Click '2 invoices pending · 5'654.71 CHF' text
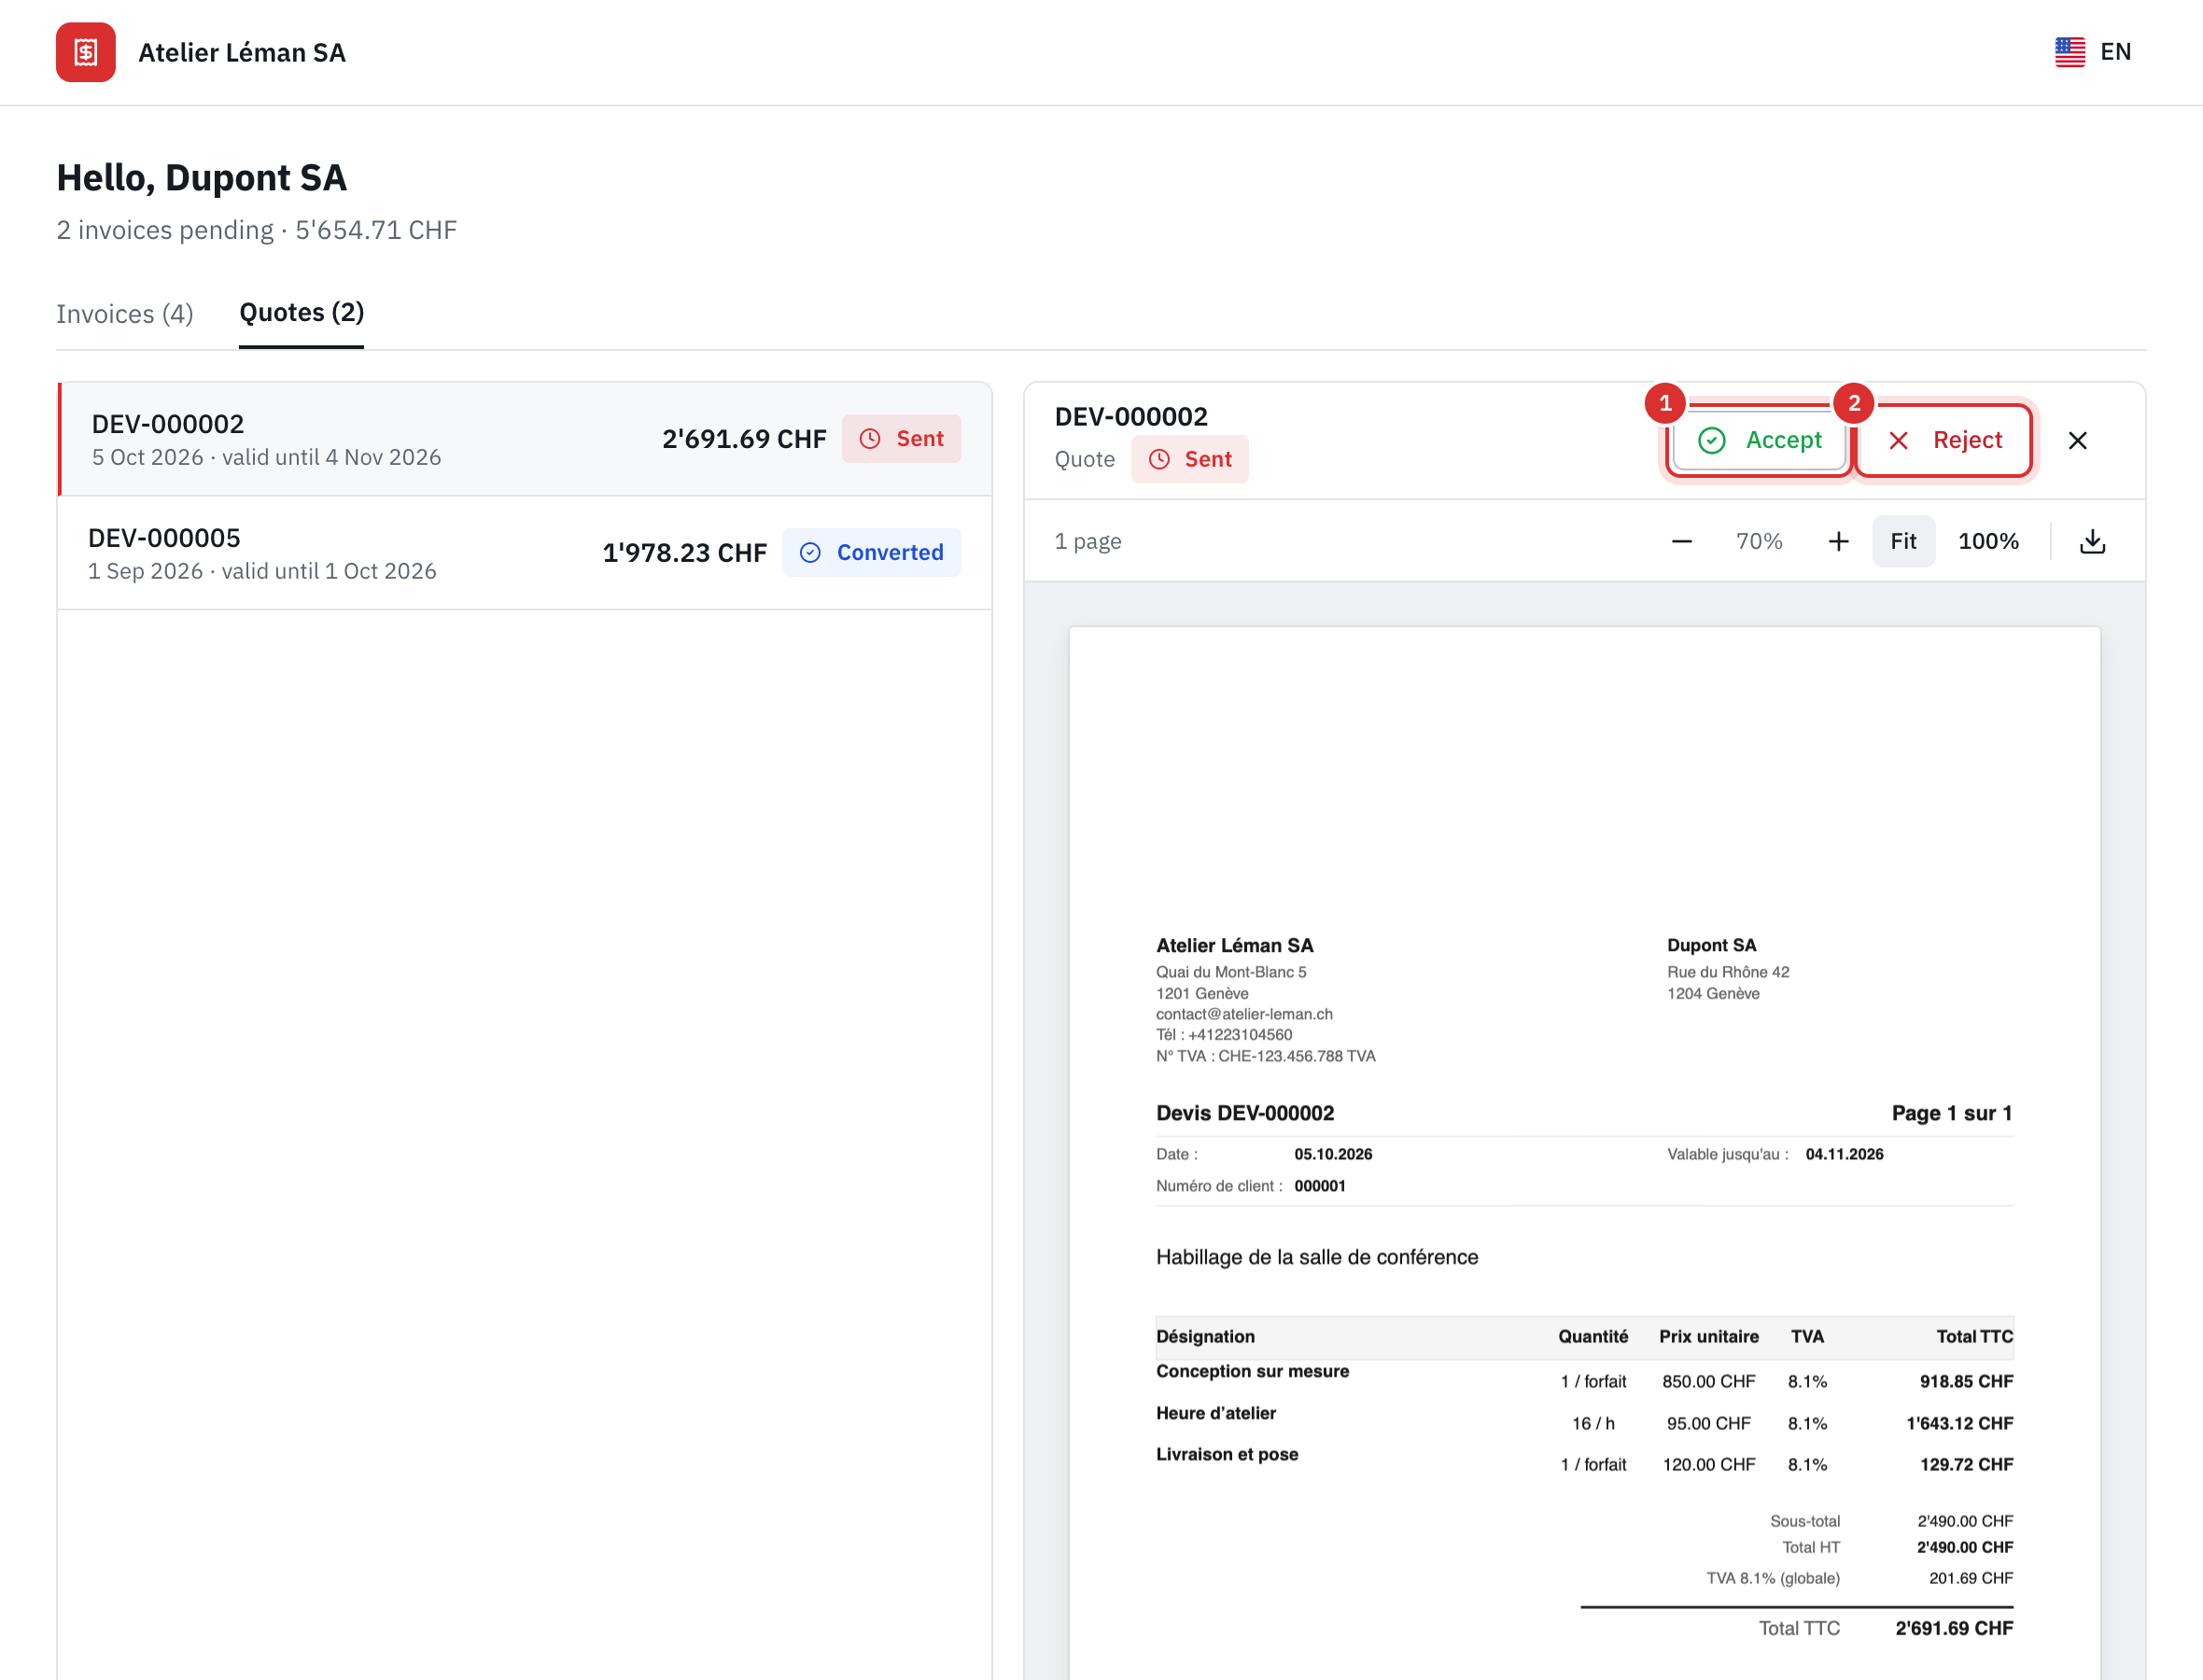 [257, 230]
